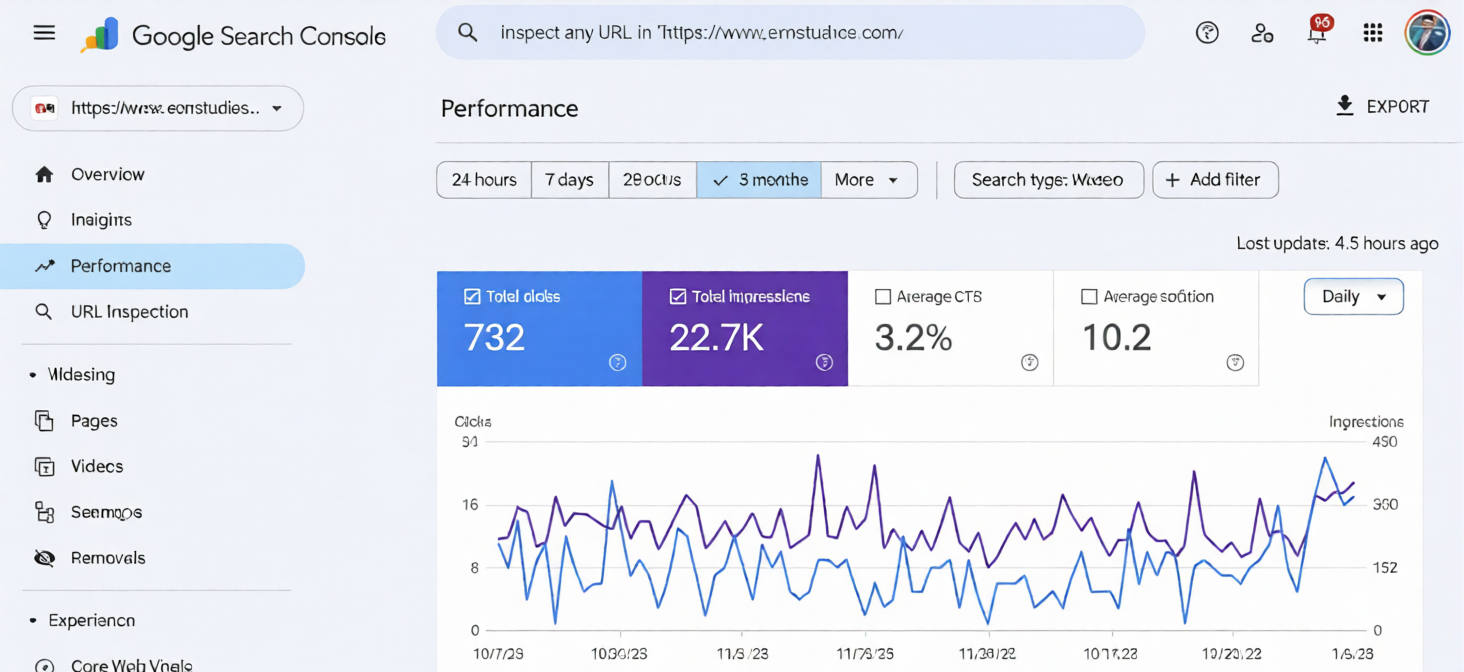Select the 7 days range
The image size is (1464, 672).
569,180
